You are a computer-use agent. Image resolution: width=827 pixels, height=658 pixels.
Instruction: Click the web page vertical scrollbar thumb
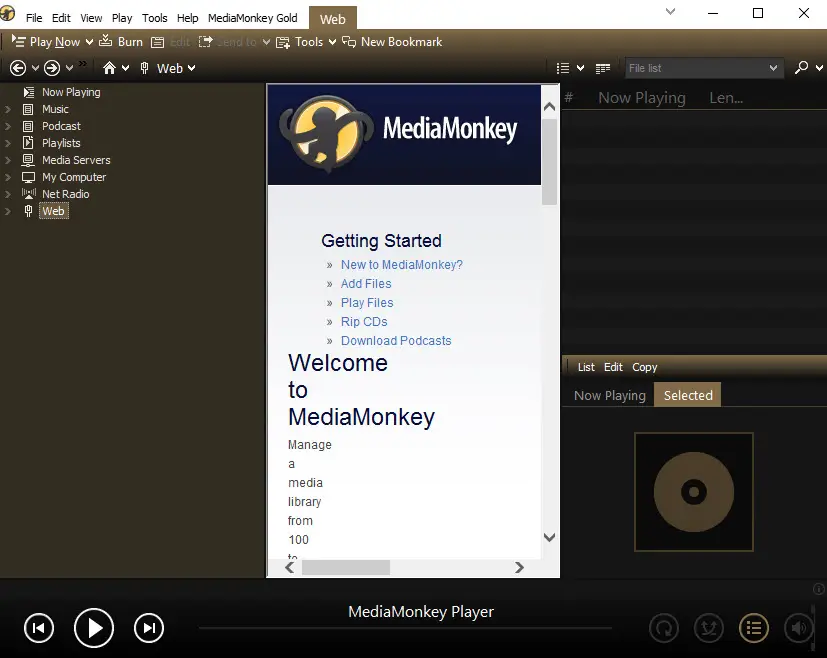click(x=550, y=162)
